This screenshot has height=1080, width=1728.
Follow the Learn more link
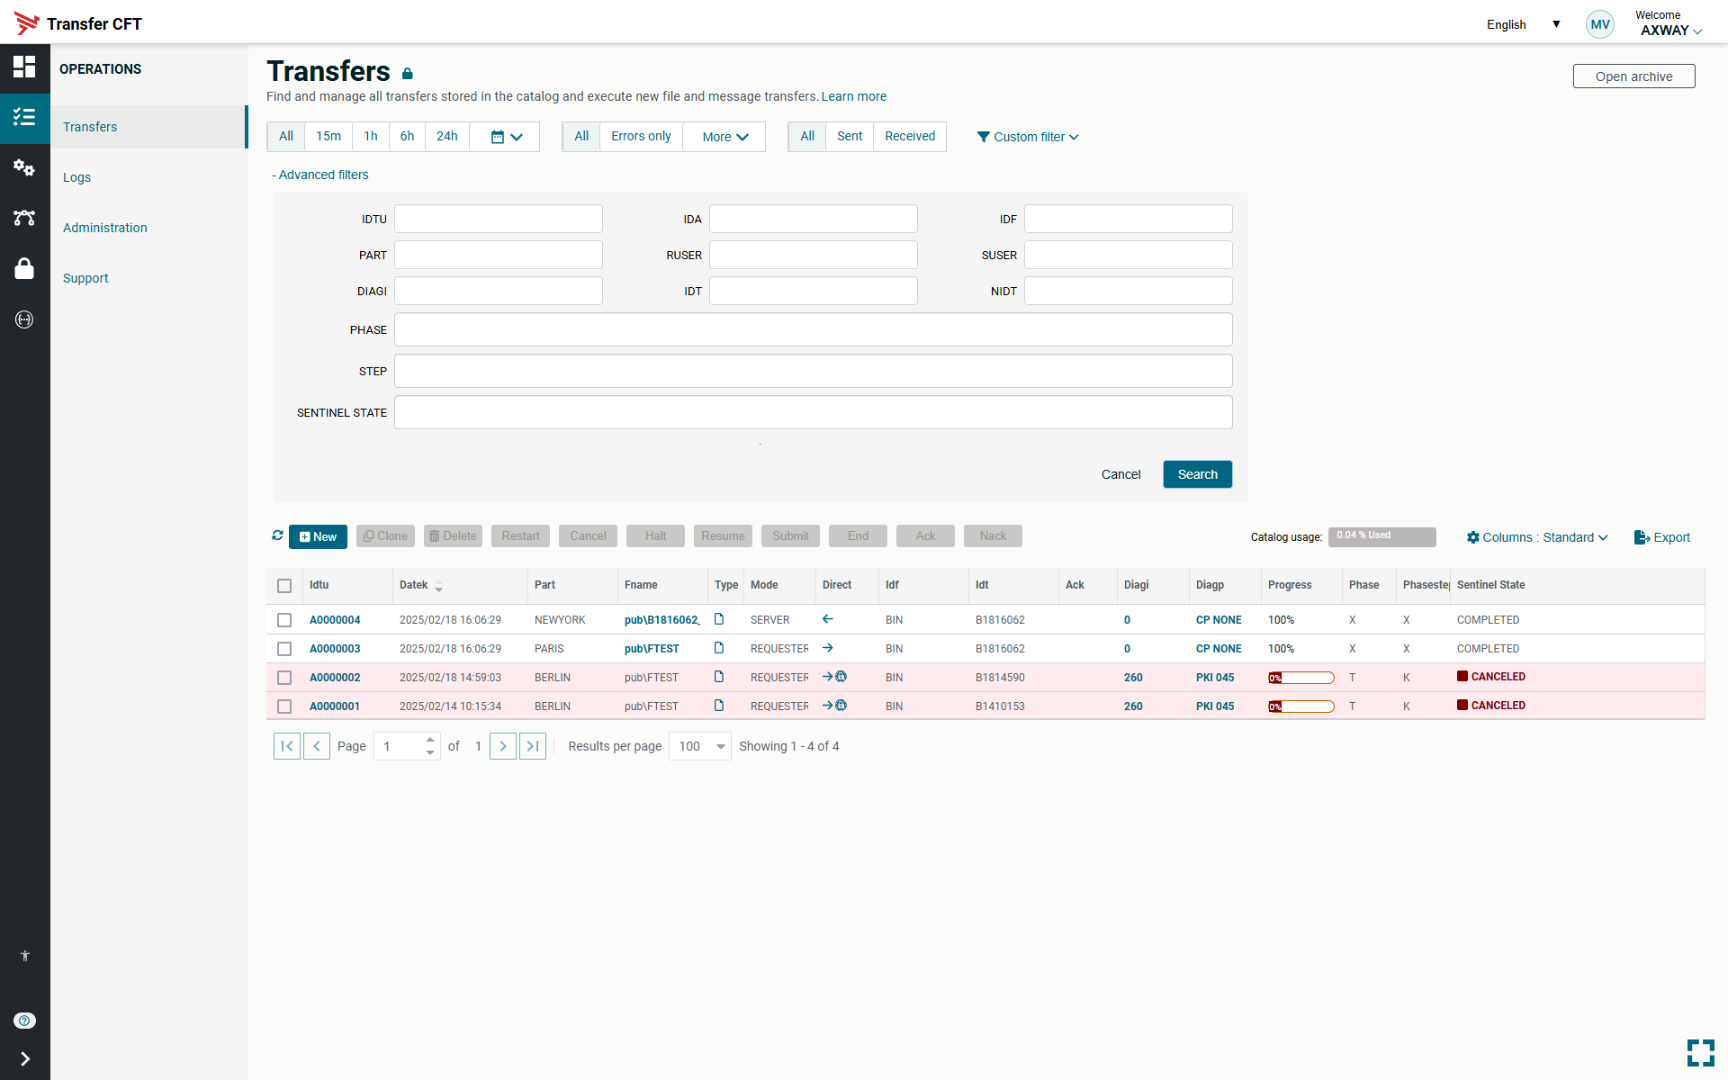coord(854,97)
